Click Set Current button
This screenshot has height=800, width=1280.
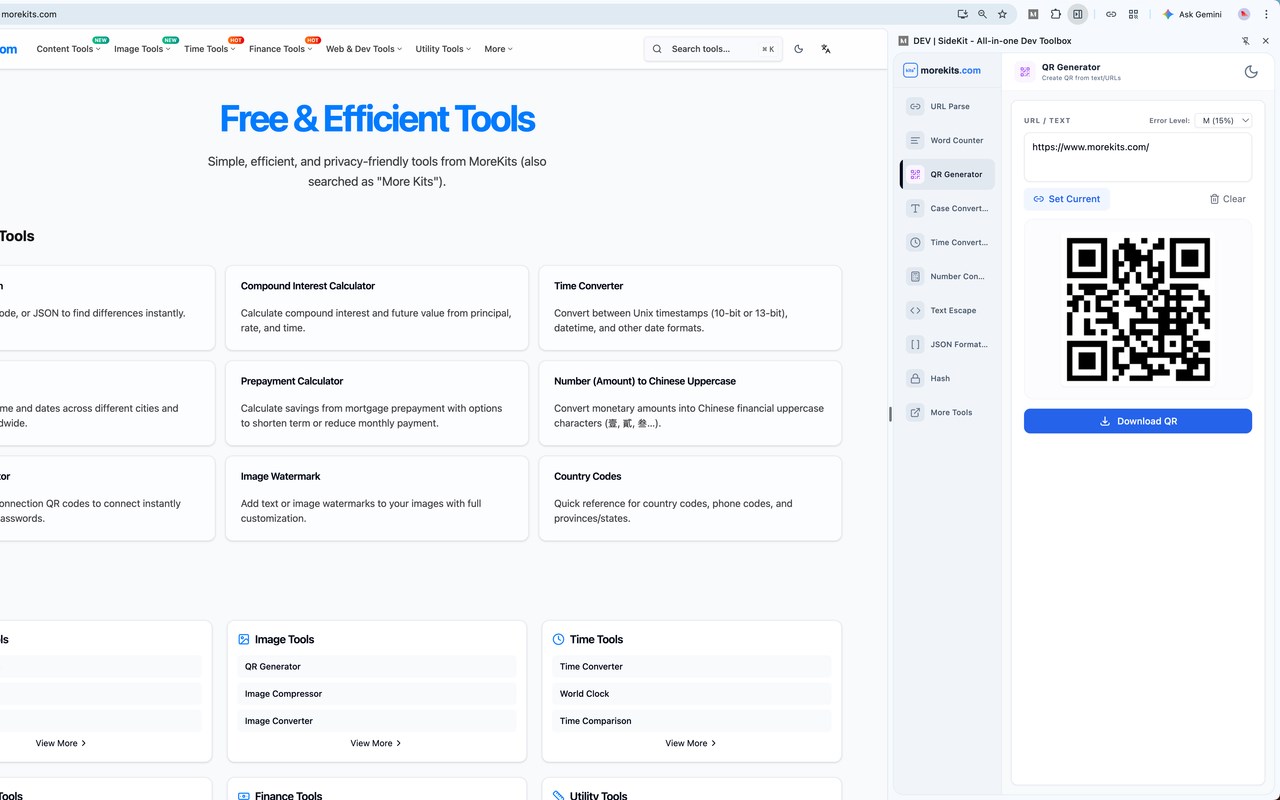(x=1067, y=199)
